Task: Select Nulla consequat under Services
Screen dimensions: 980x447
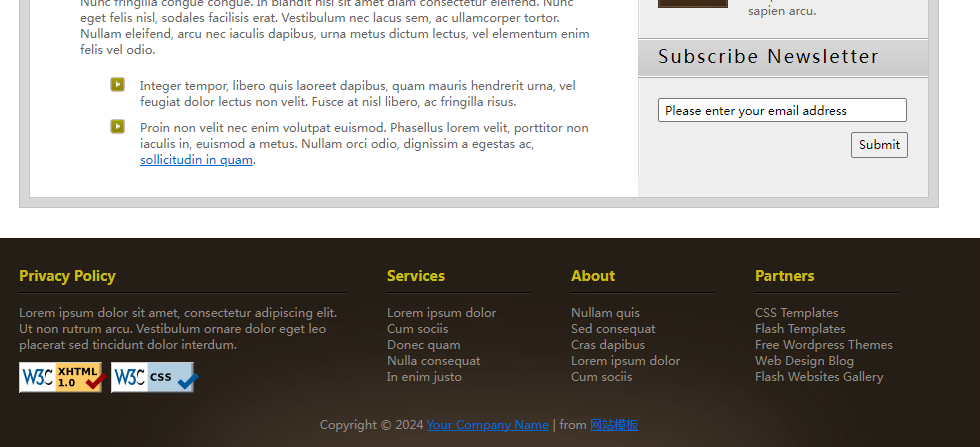Action: (x=433, y=361)
